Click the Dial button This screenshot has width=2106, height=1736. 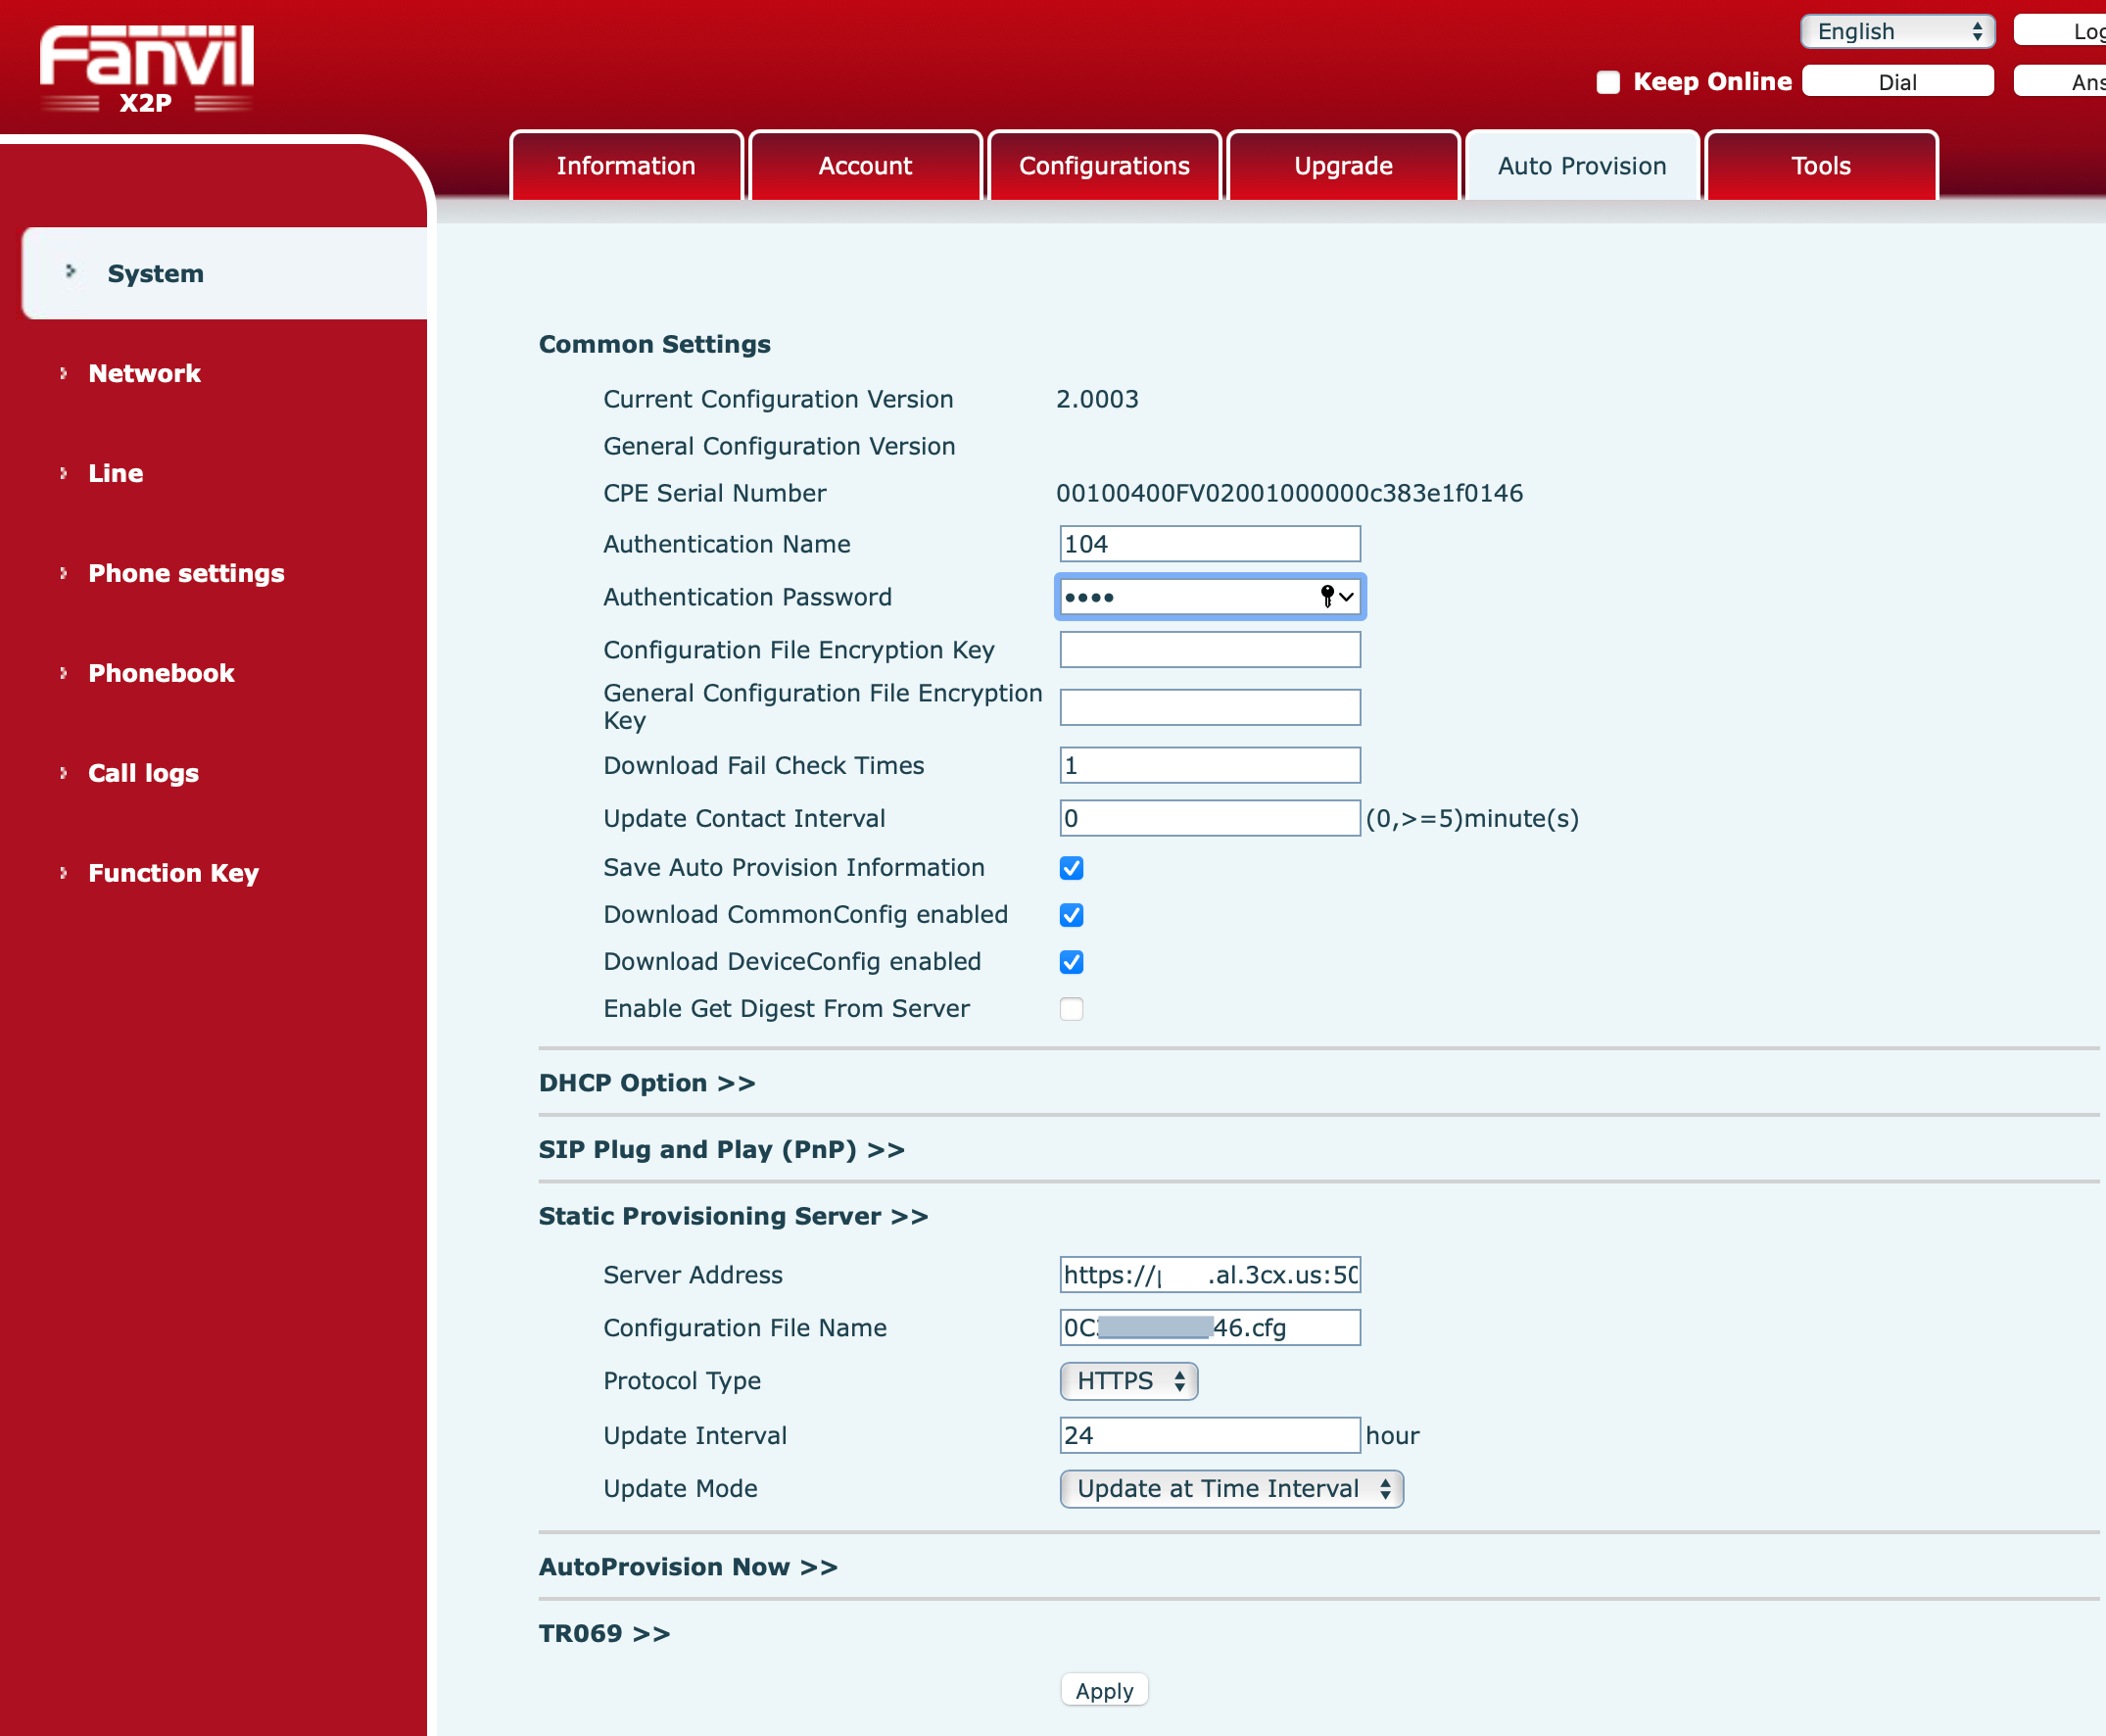pos(1897,82)
